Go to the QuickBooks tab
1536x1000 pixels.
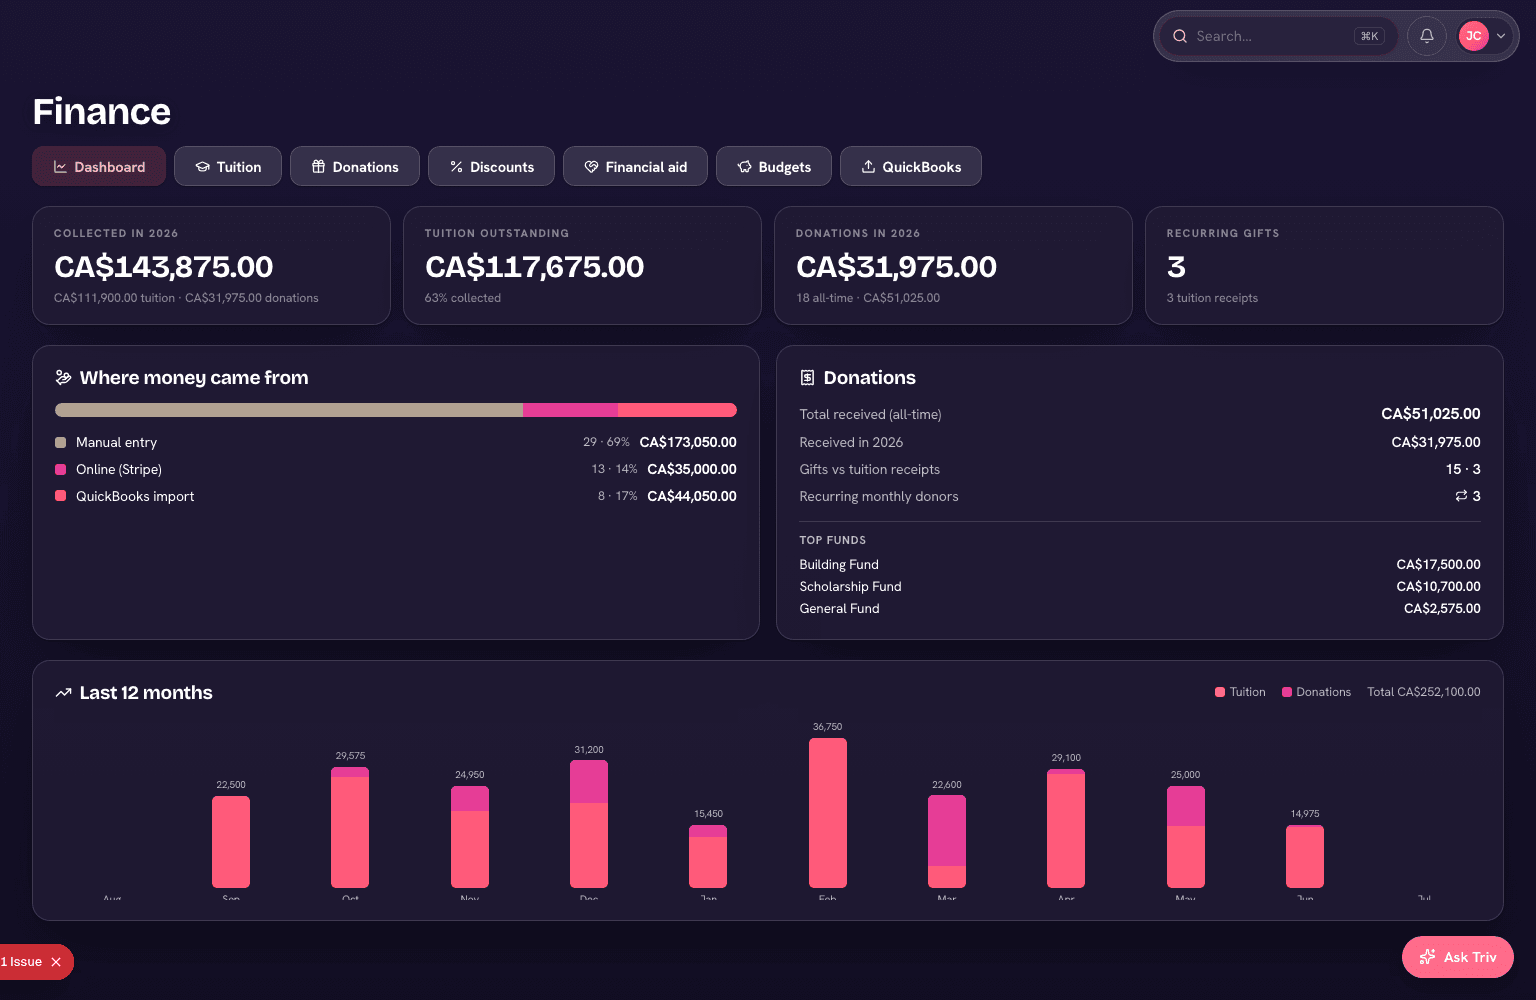(911, 166)
